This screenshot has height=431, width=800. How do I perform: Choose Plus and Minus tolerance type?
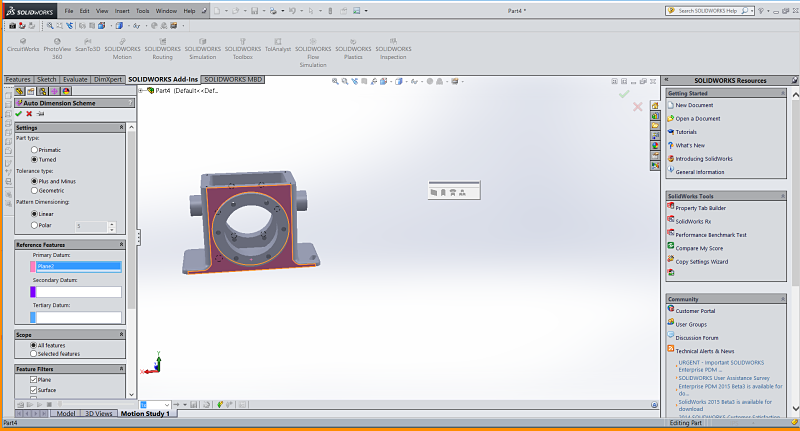tap(34, 181)
